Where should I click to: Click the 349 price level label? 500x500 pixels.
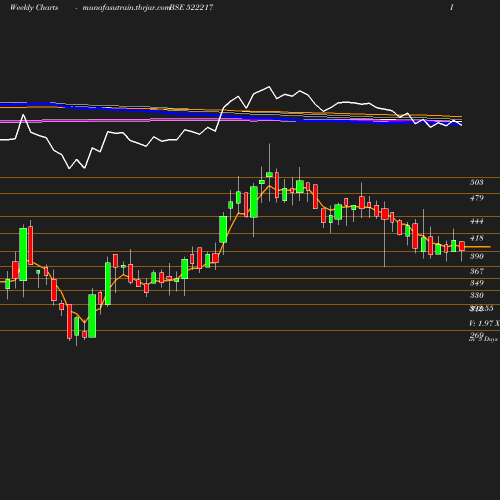(477, 283)
